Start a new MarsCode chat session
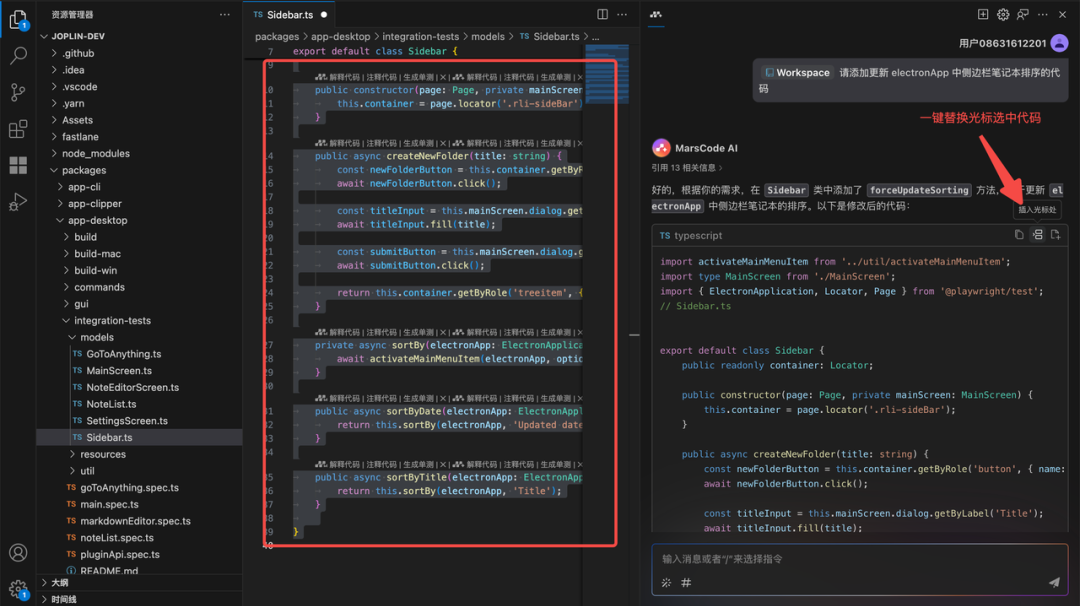The width and height of the screenshot is (1080, 606). (983, 15)
